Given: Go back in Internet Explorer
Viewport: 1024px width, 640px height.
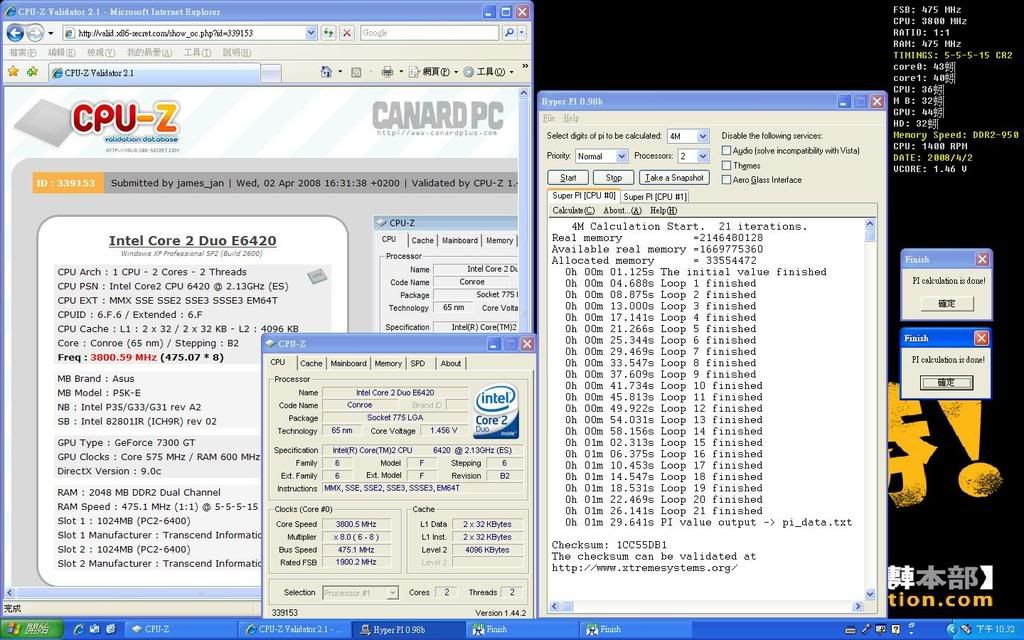Looking at the screenshot, I should coord(14,33).
